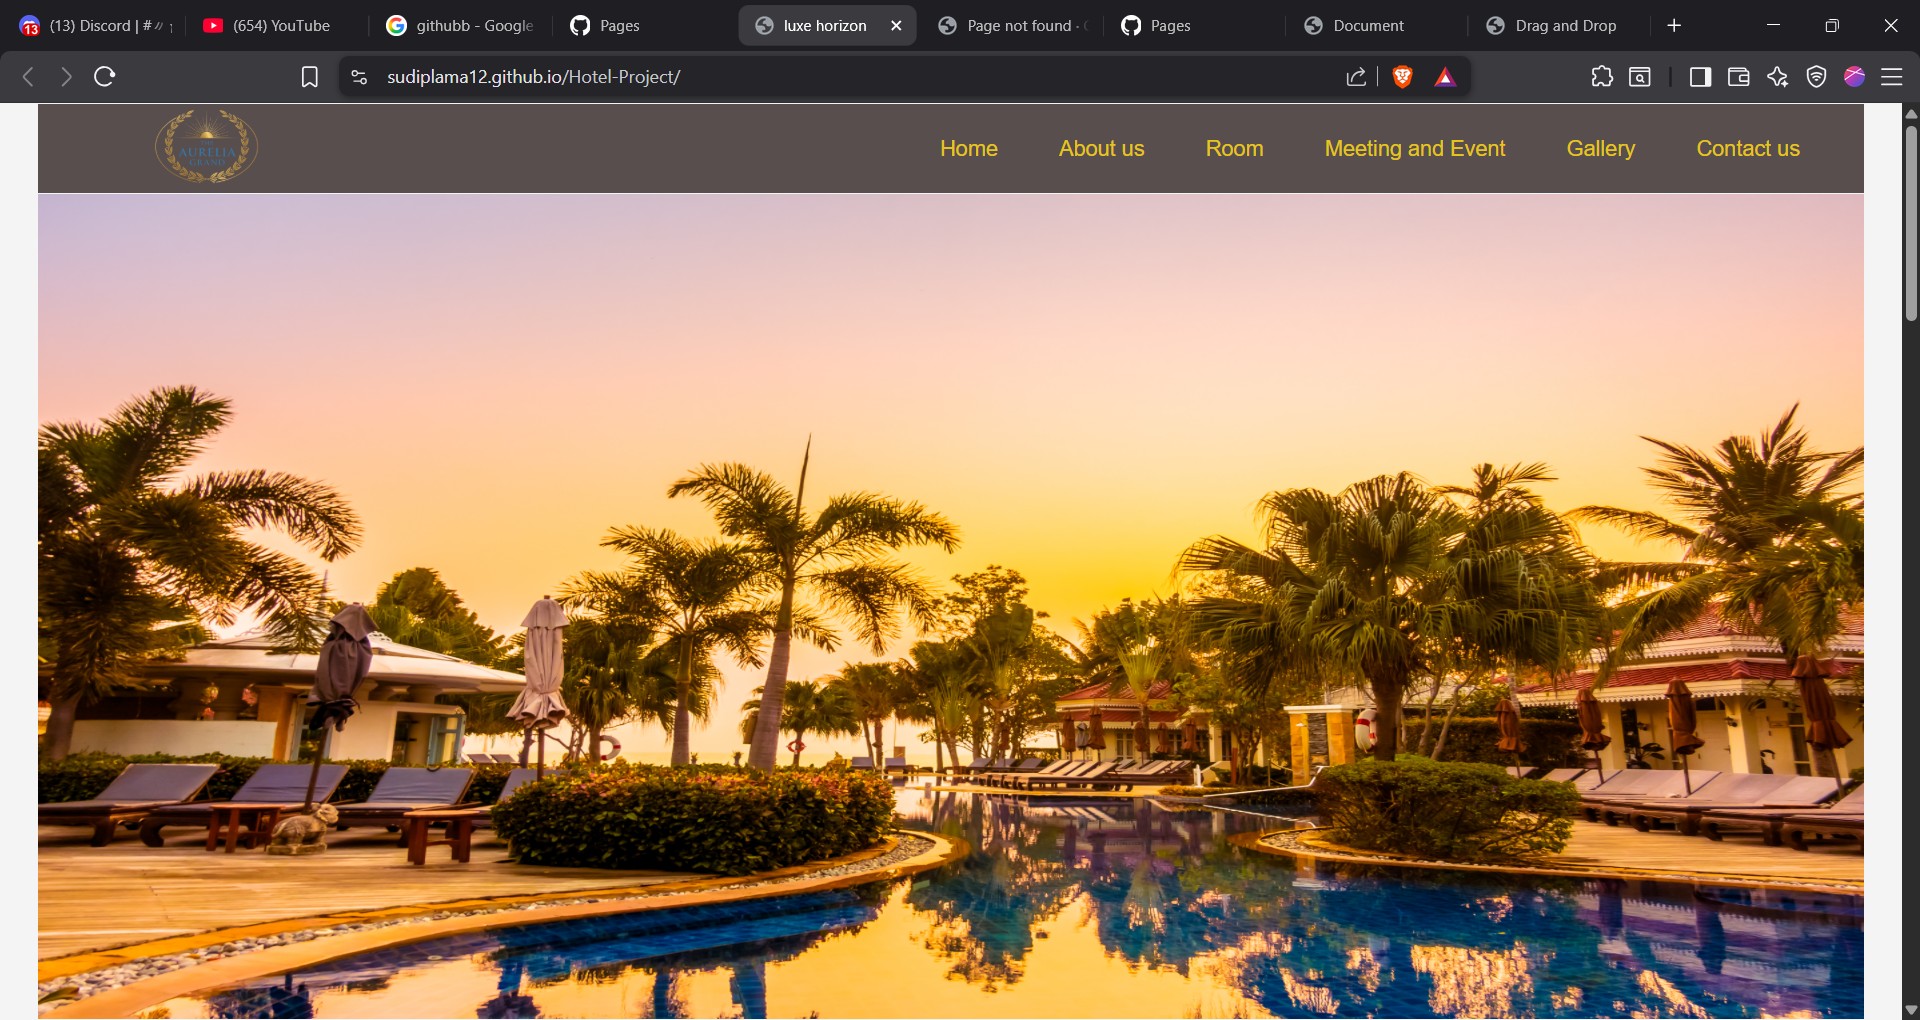Launch Leo AI assistant sparkle icon
Image resolution: width=1920 pixels, height=1020 pixels.
[x=1778, y=77]
